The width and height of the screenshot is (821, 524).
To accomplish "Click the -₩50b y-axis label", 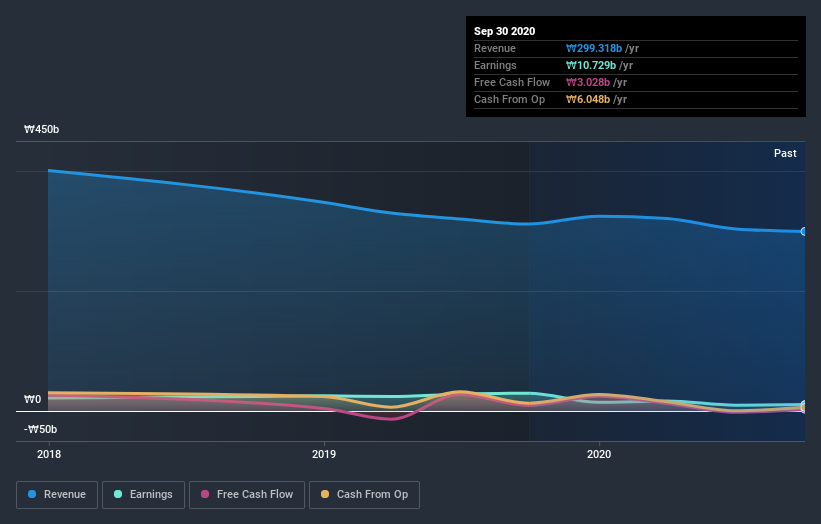I will point(40,429).
